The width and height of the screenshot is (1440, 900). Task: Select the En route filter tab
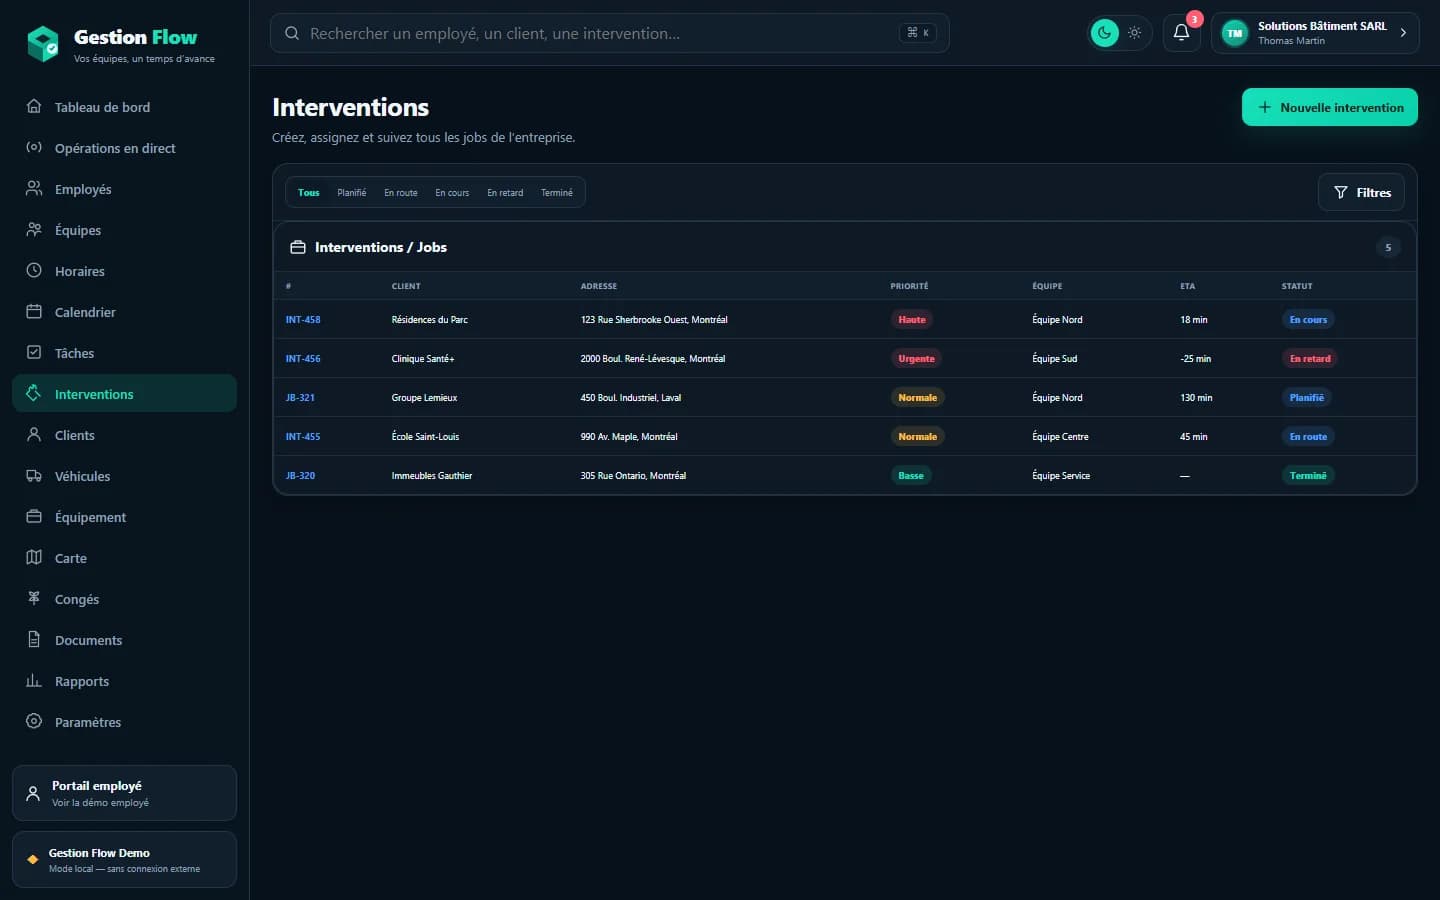[401, 192]
